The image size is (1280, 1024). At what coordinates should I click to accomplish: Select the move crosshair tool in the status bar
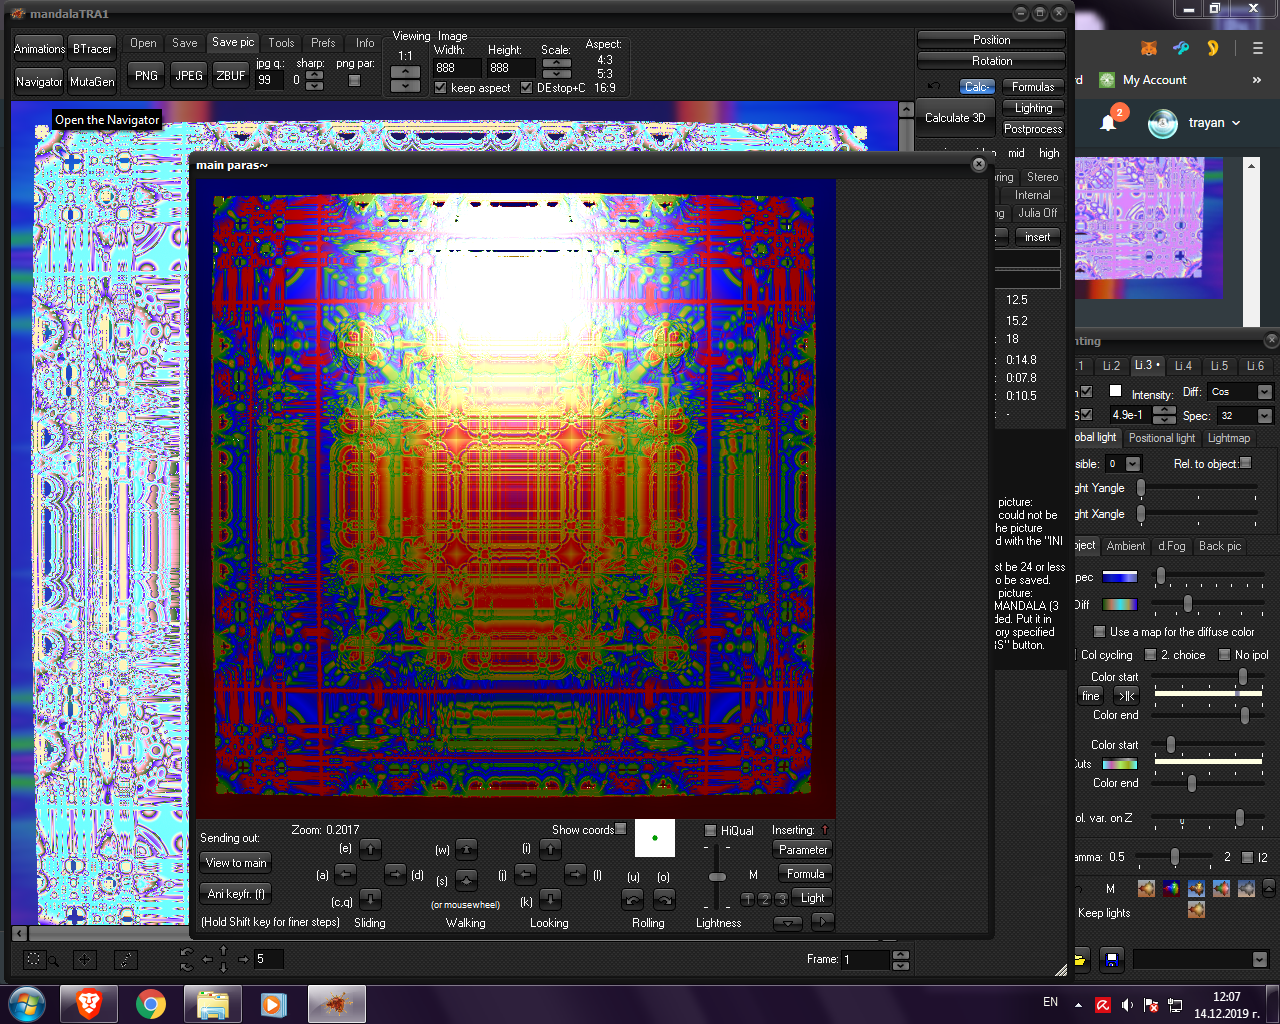84,960
